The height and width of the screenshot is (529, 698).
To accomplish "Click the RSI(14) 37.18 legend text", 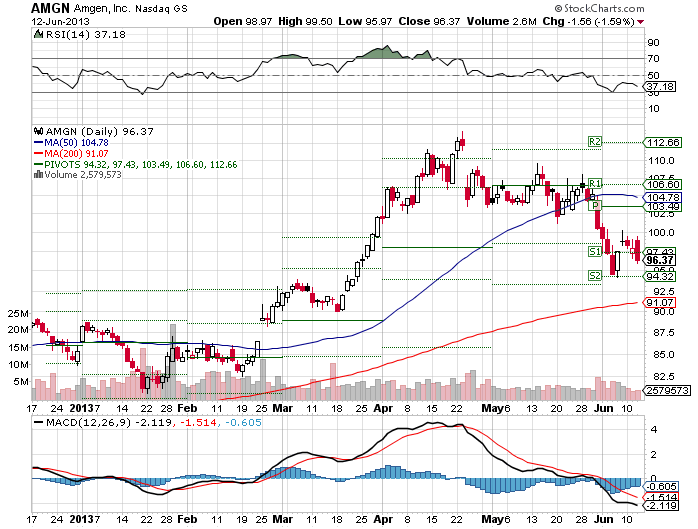I will pos(86,34).
